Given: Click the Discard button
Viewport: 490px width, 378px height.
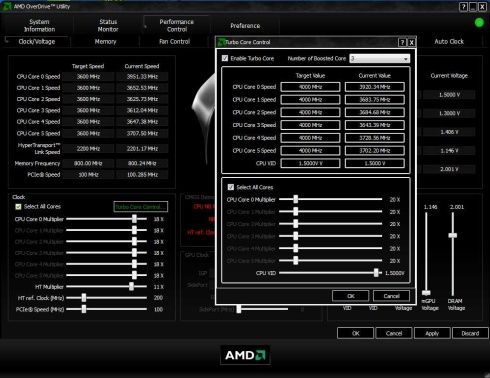Looking at the screenshot, I should pyautogui.click(x=470, y=333).
